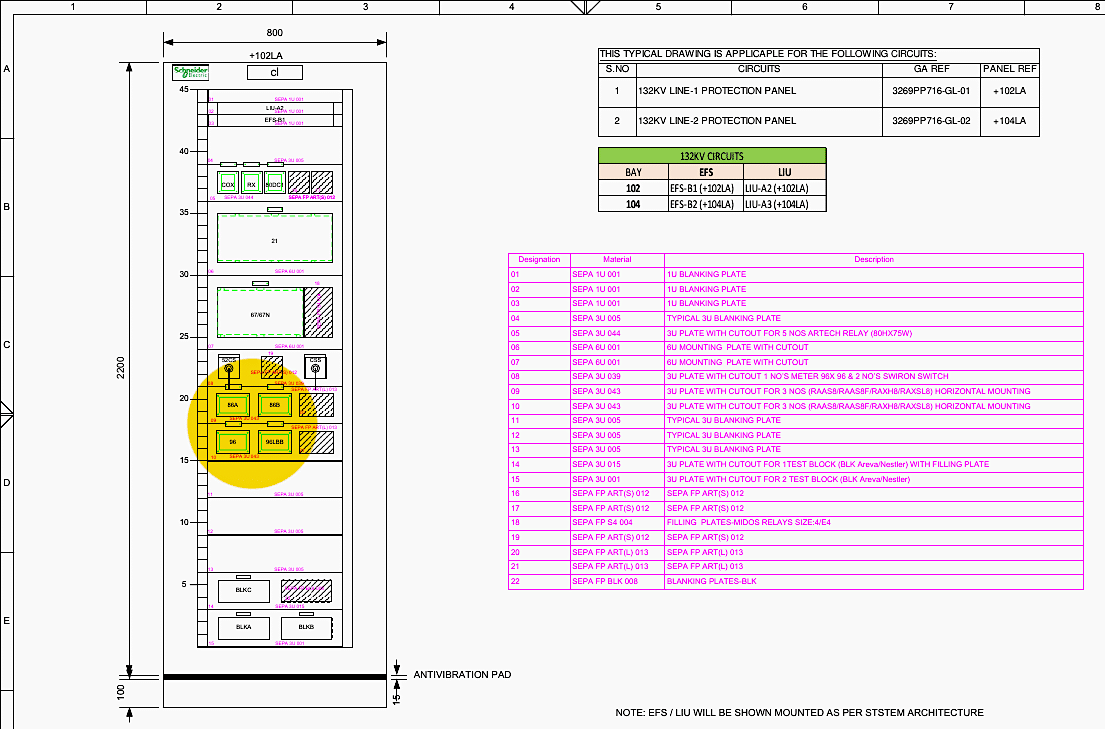Click SEPA FP S4 004 material cell
The image size is (1105, 729).
coord(617,523)
